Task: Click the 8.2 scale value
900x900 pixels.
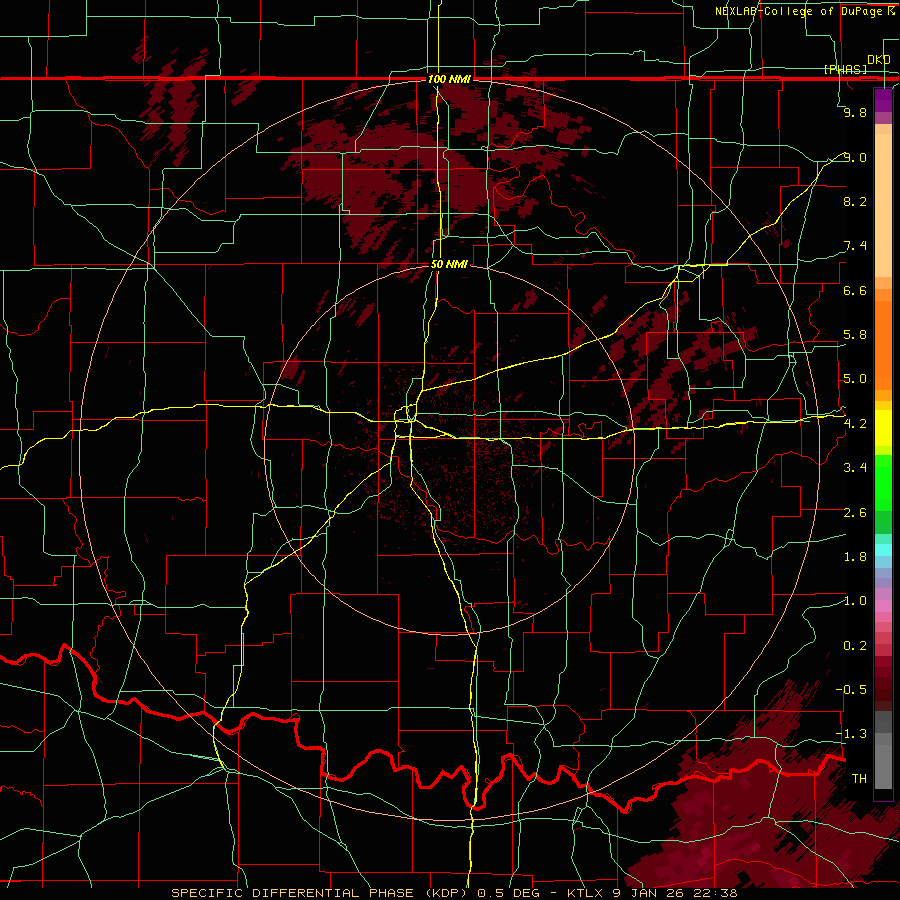Action: pyautogui.click(x=855, y=201)
